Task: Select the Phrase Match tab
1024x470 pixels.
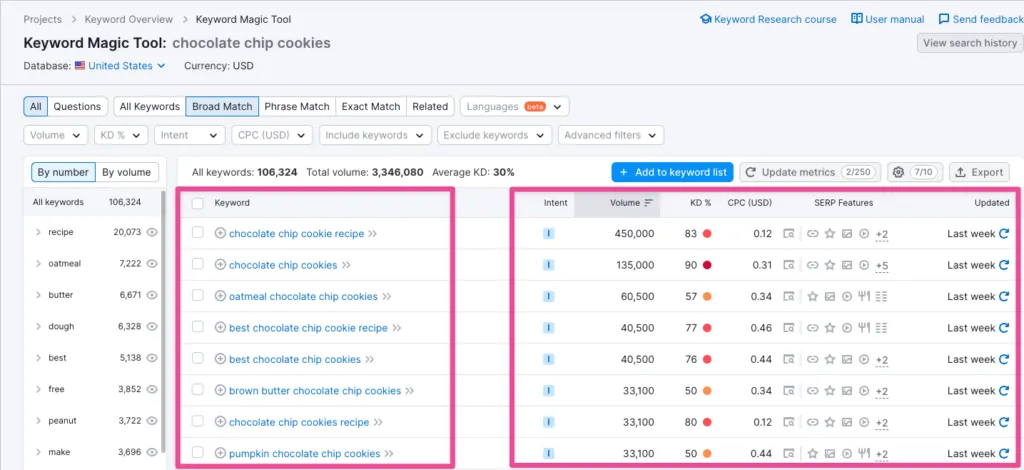Action: (297, 106)
